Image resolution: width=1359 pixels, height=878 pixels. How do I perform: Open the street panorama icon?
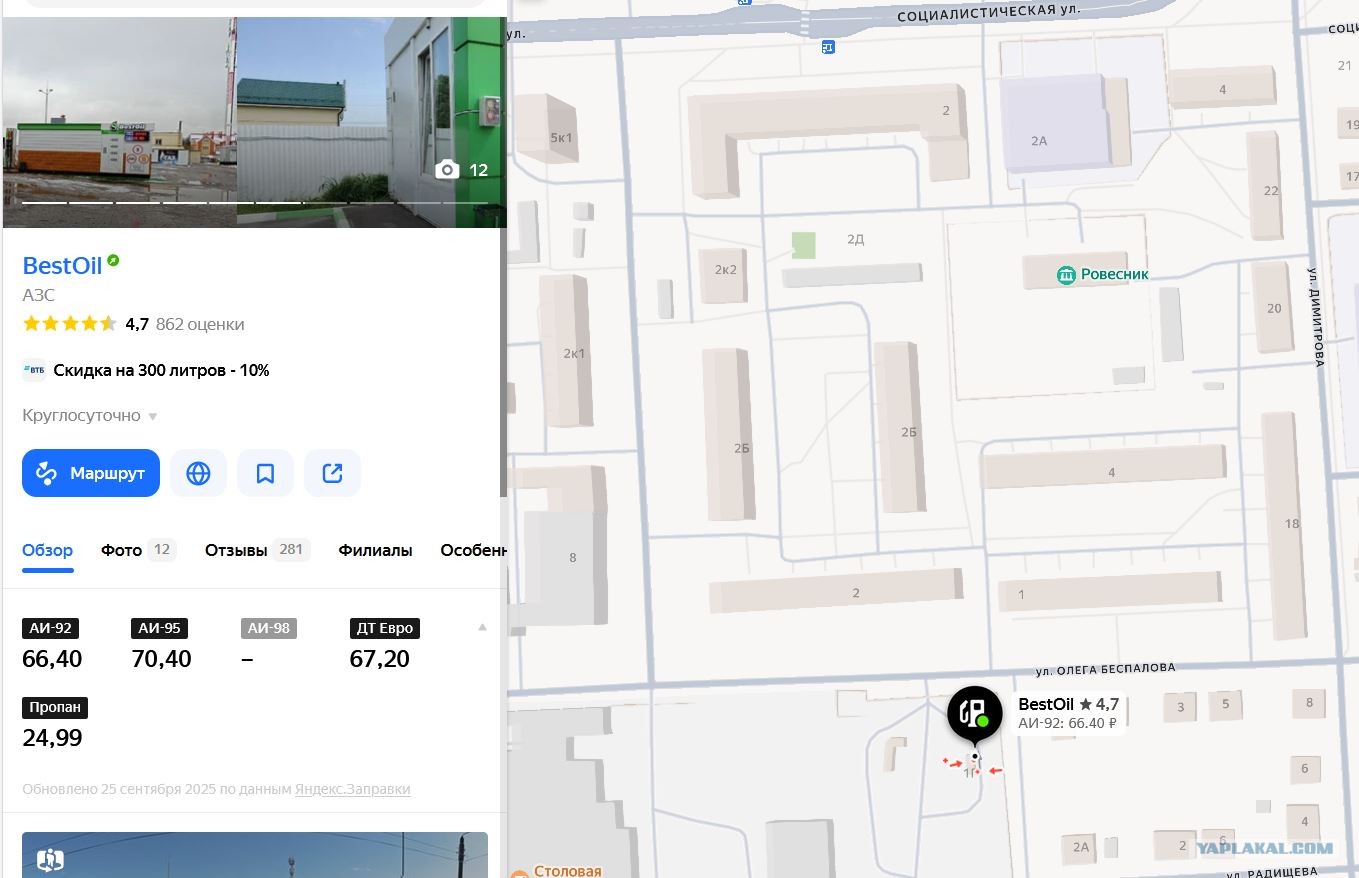pyautogui.click(x=50, y=859)
